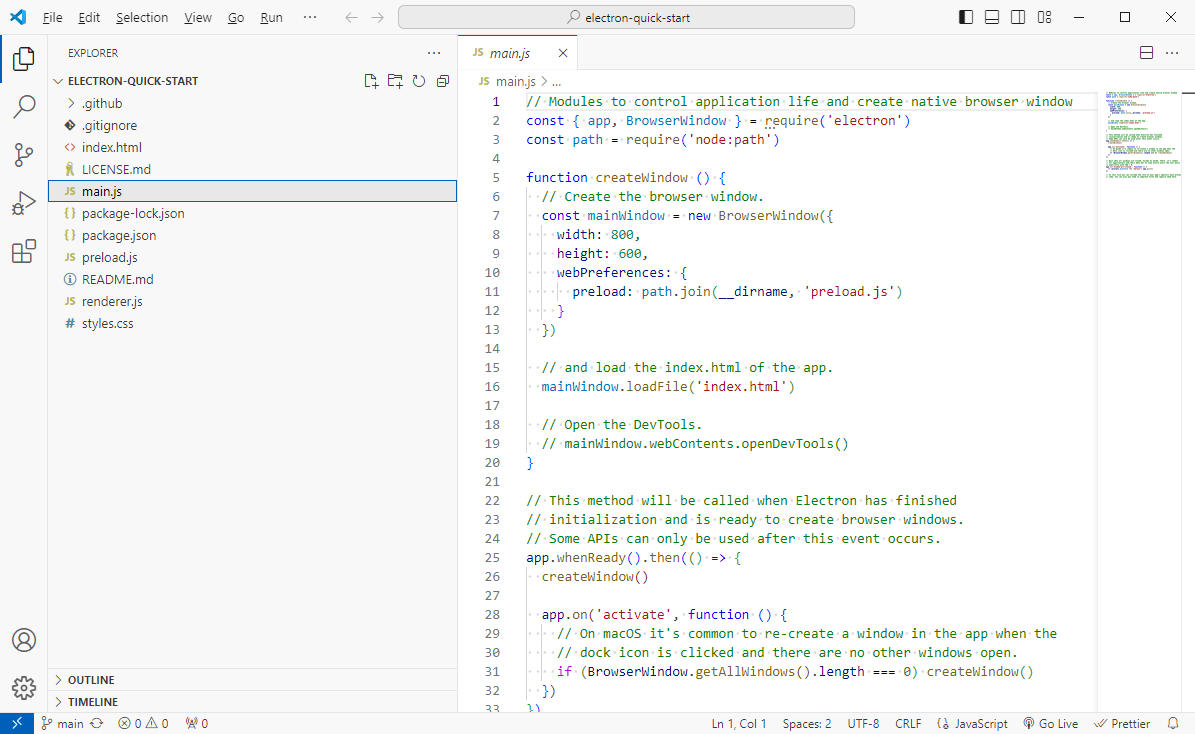
Task: Click Prettier in status bar
Action: (x=1122, y=723)
